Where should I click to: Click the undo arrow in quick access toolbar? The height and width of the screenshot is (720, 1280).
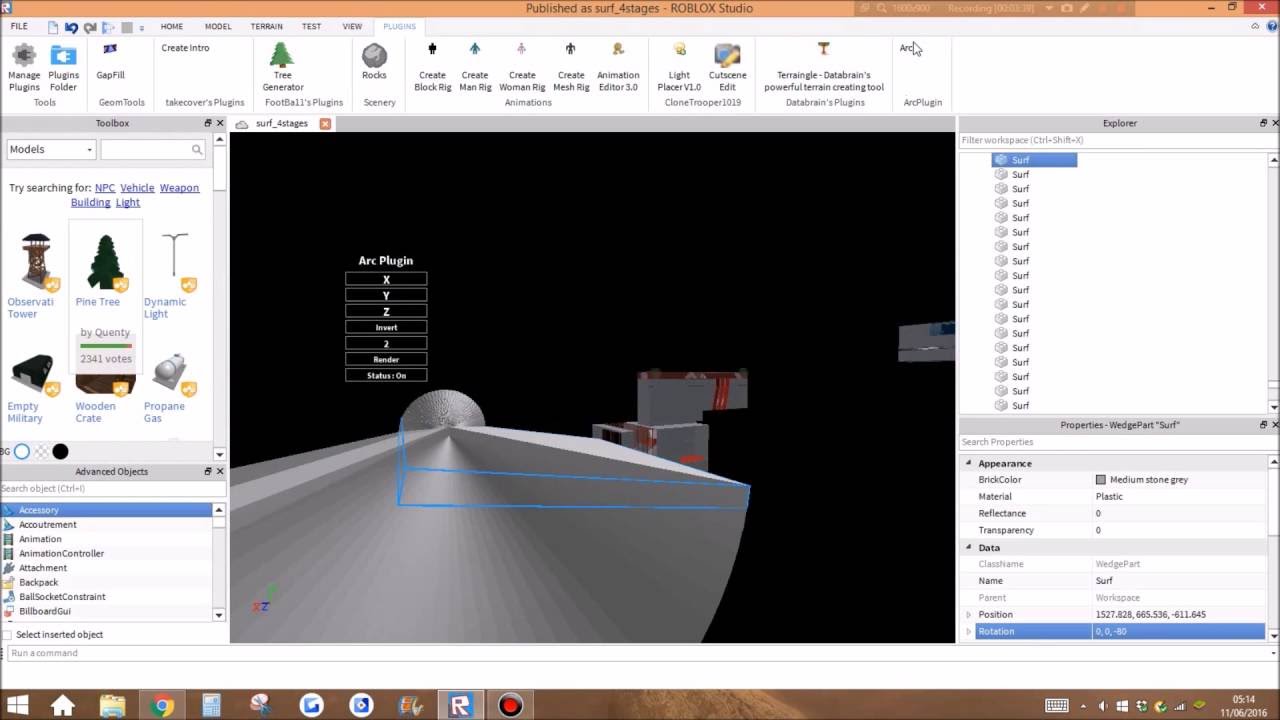pos(71,27)
